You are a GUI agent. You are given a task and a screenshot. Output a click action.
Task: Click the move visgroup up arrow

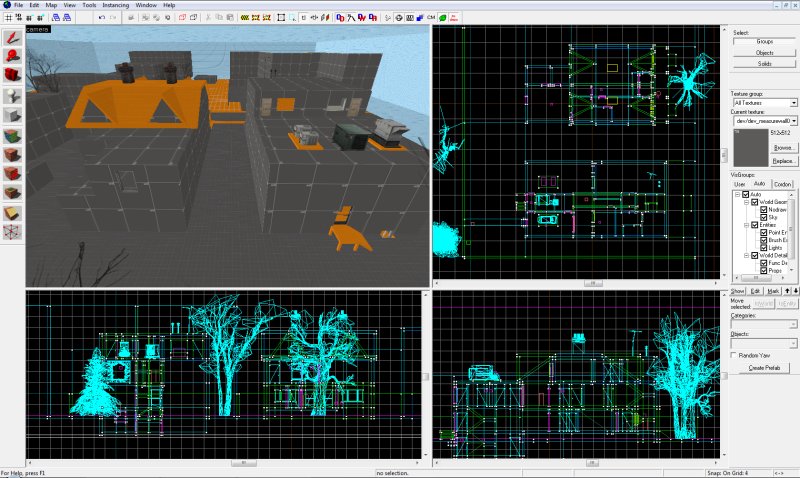787,291
